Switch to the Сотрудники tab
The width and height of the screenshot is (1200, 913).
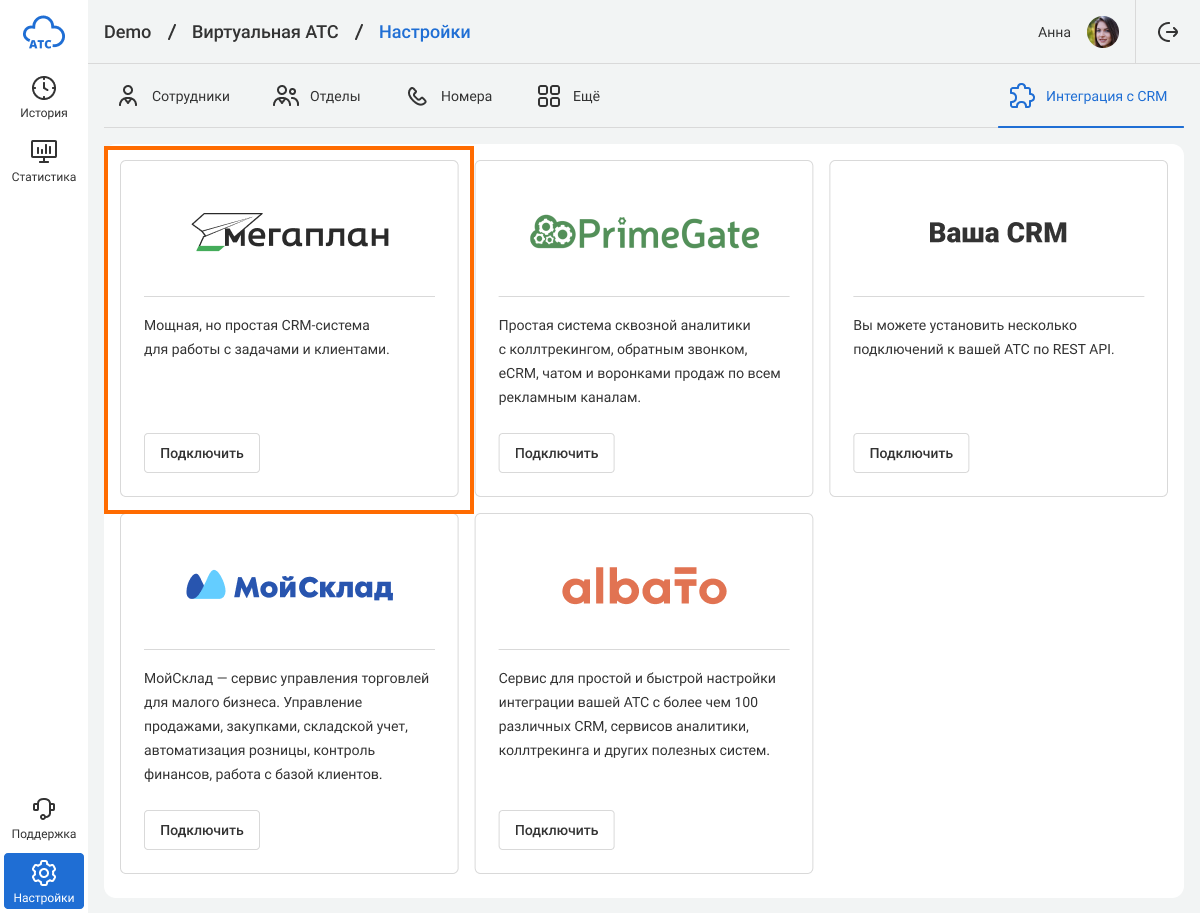pyautogui.click(x=173, y=97)
